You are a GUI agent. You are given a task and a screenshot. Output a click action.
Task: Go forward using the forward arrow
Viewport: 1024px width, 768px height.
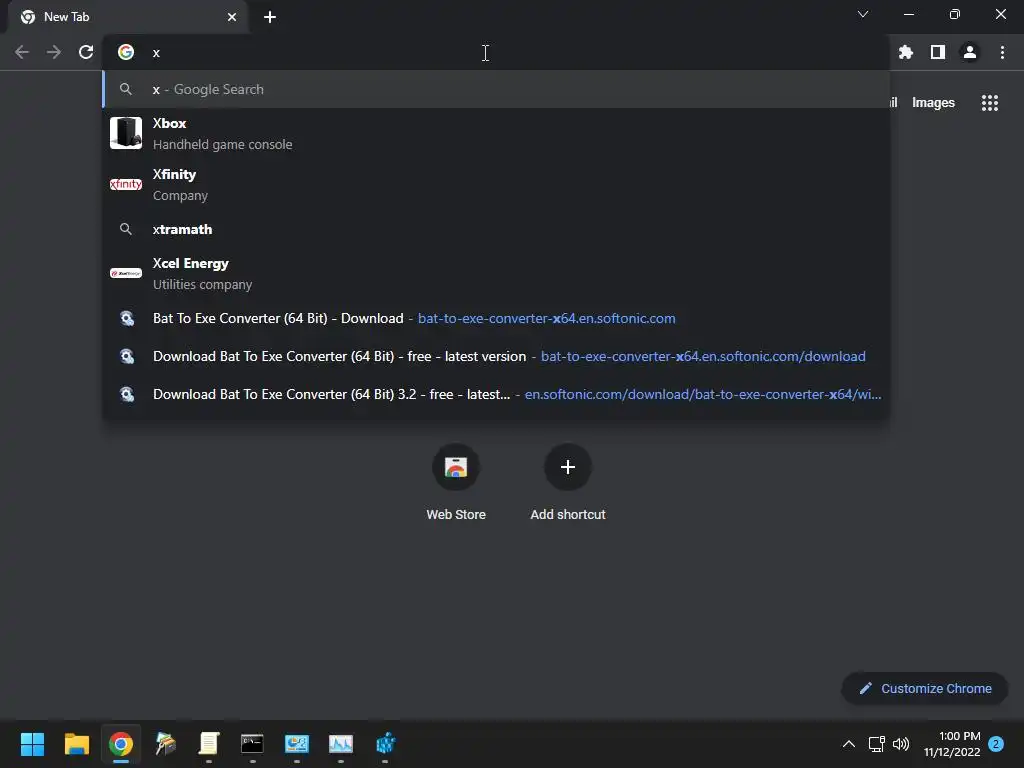(x=54, y=52)
